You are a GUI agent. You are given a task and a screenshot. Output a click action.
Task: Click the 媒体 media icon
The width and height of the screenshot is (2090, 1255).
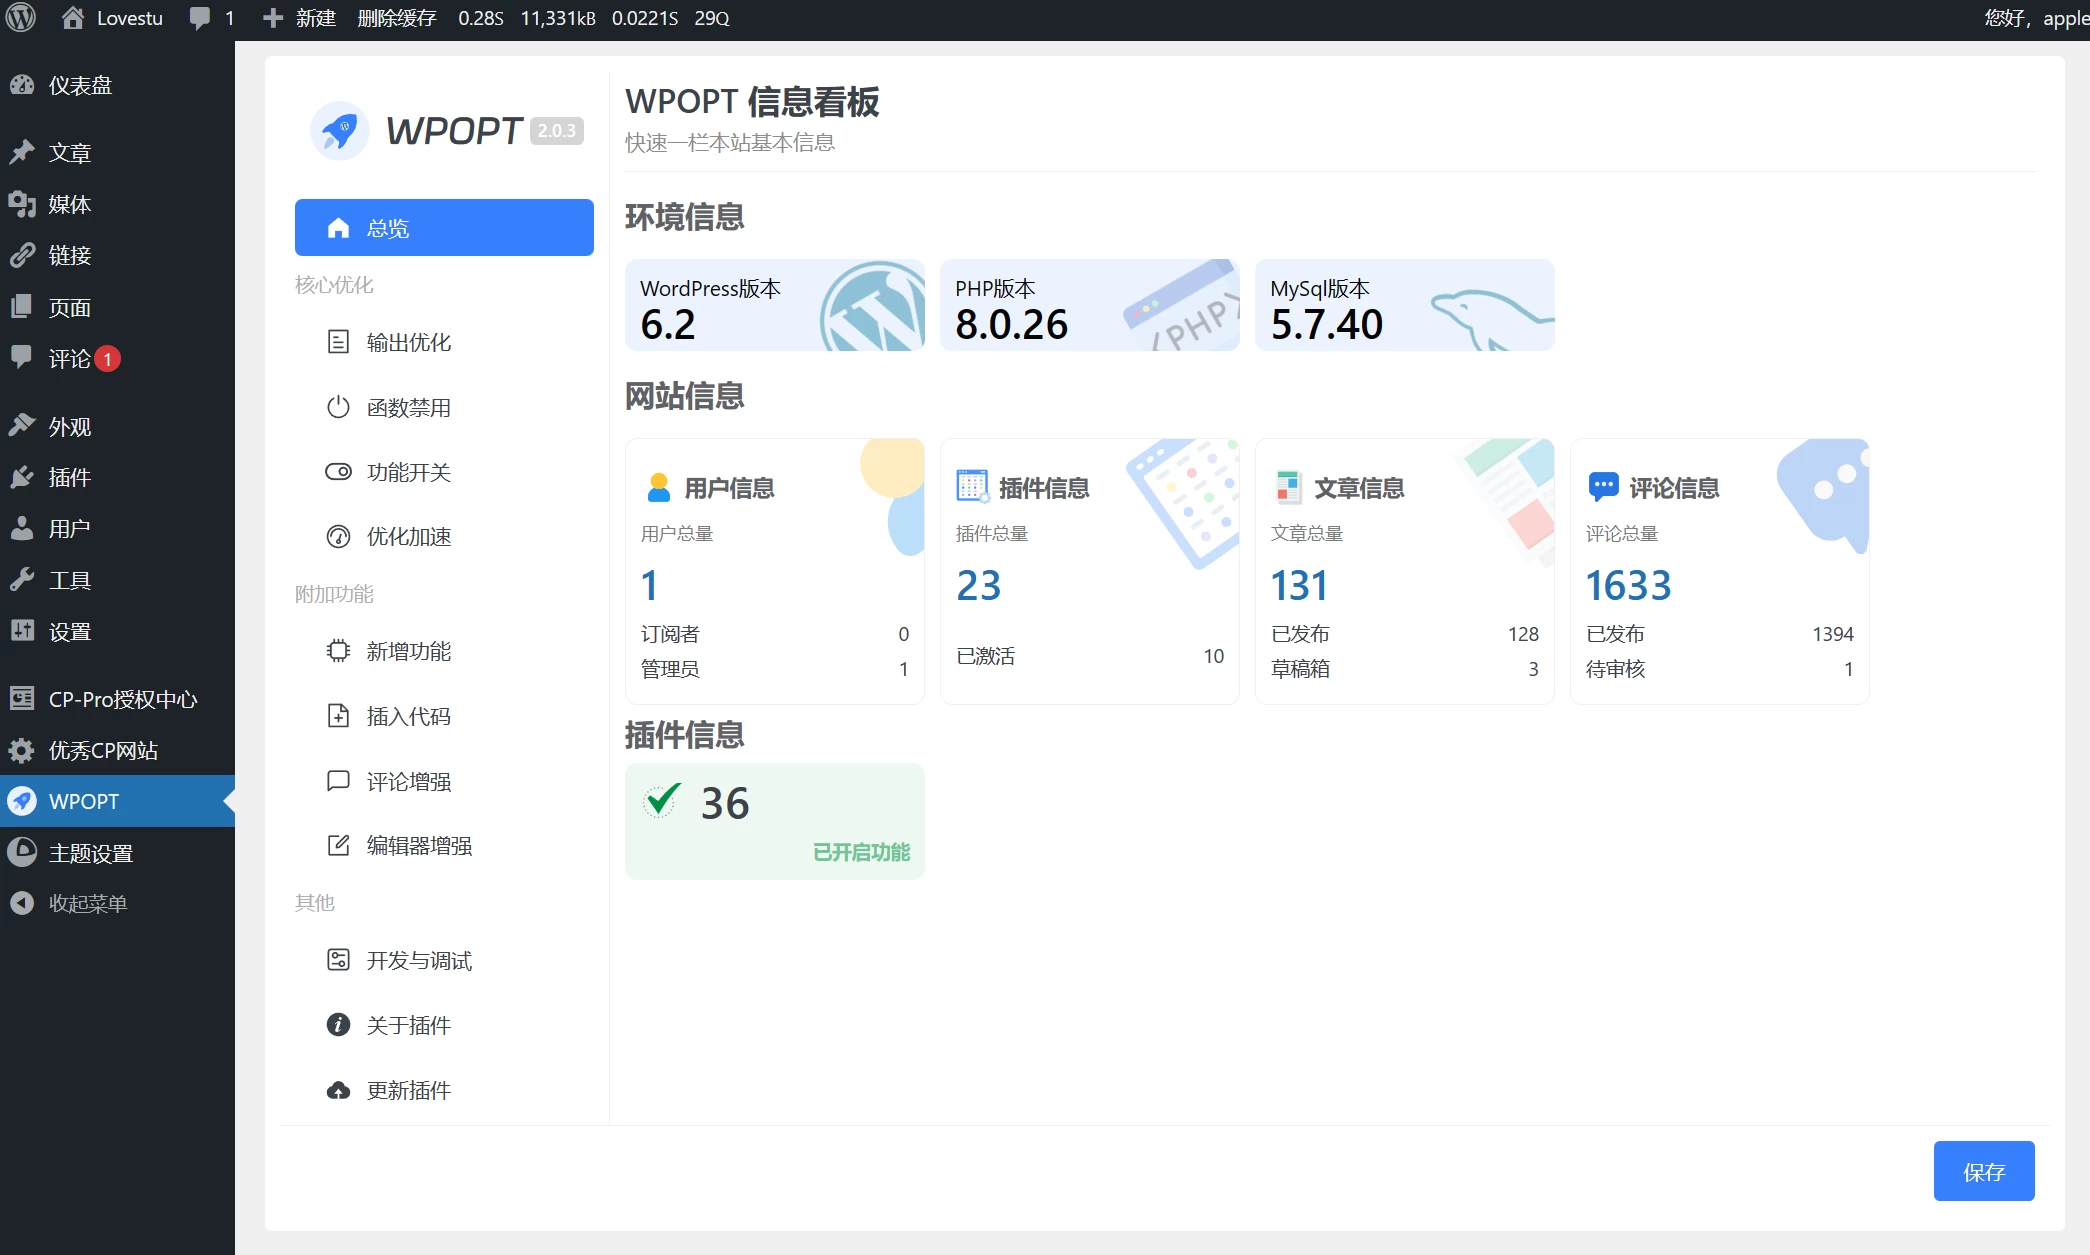coord(22,204)
